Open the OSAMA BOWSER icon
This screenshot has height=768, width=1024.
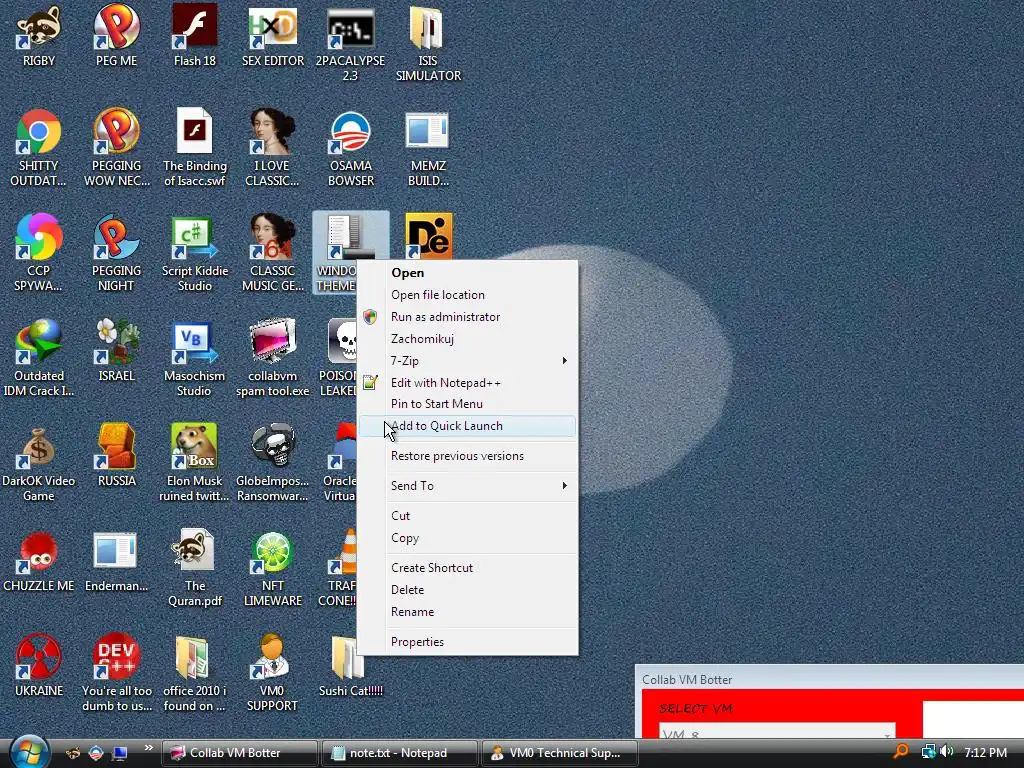pos(350,148)
